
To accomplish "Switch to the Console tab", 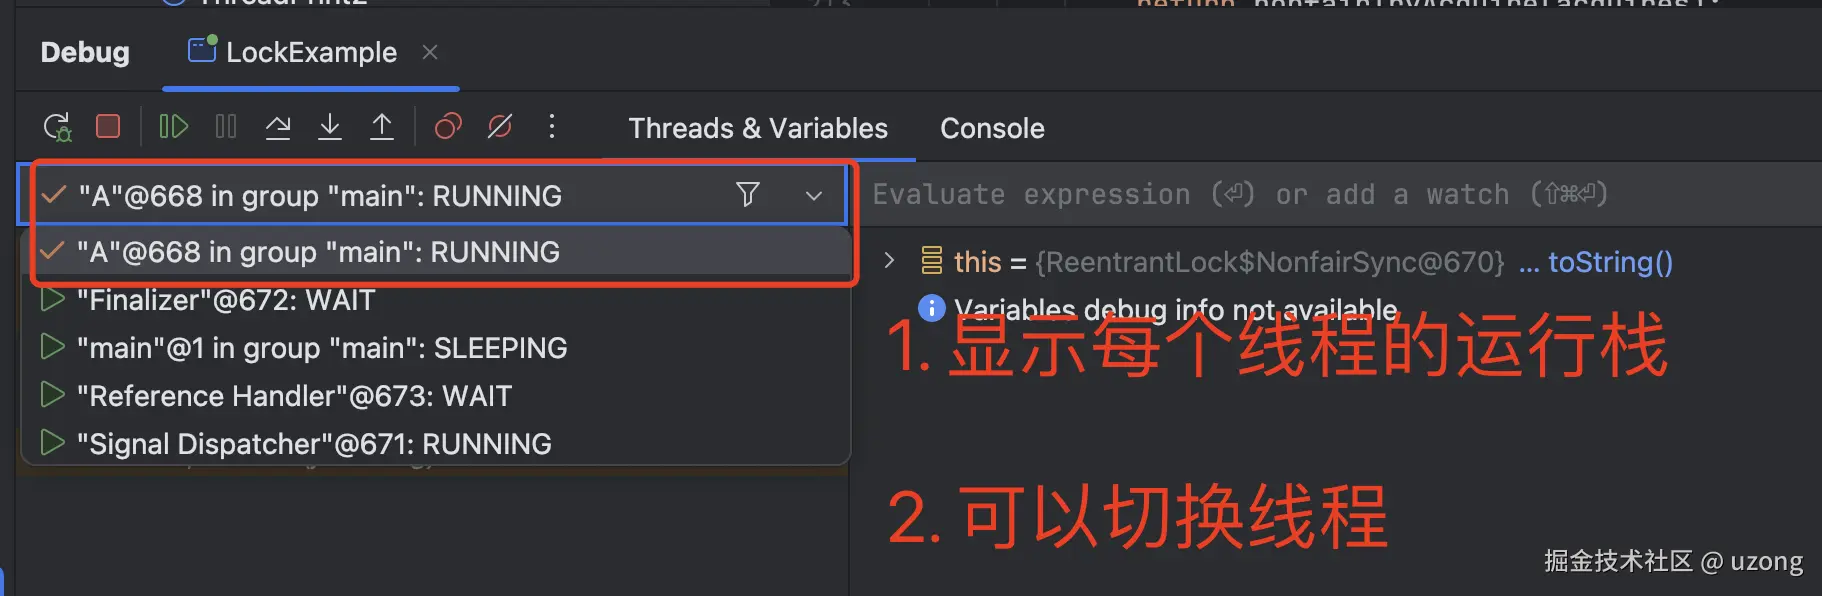I will coord(992,128).
